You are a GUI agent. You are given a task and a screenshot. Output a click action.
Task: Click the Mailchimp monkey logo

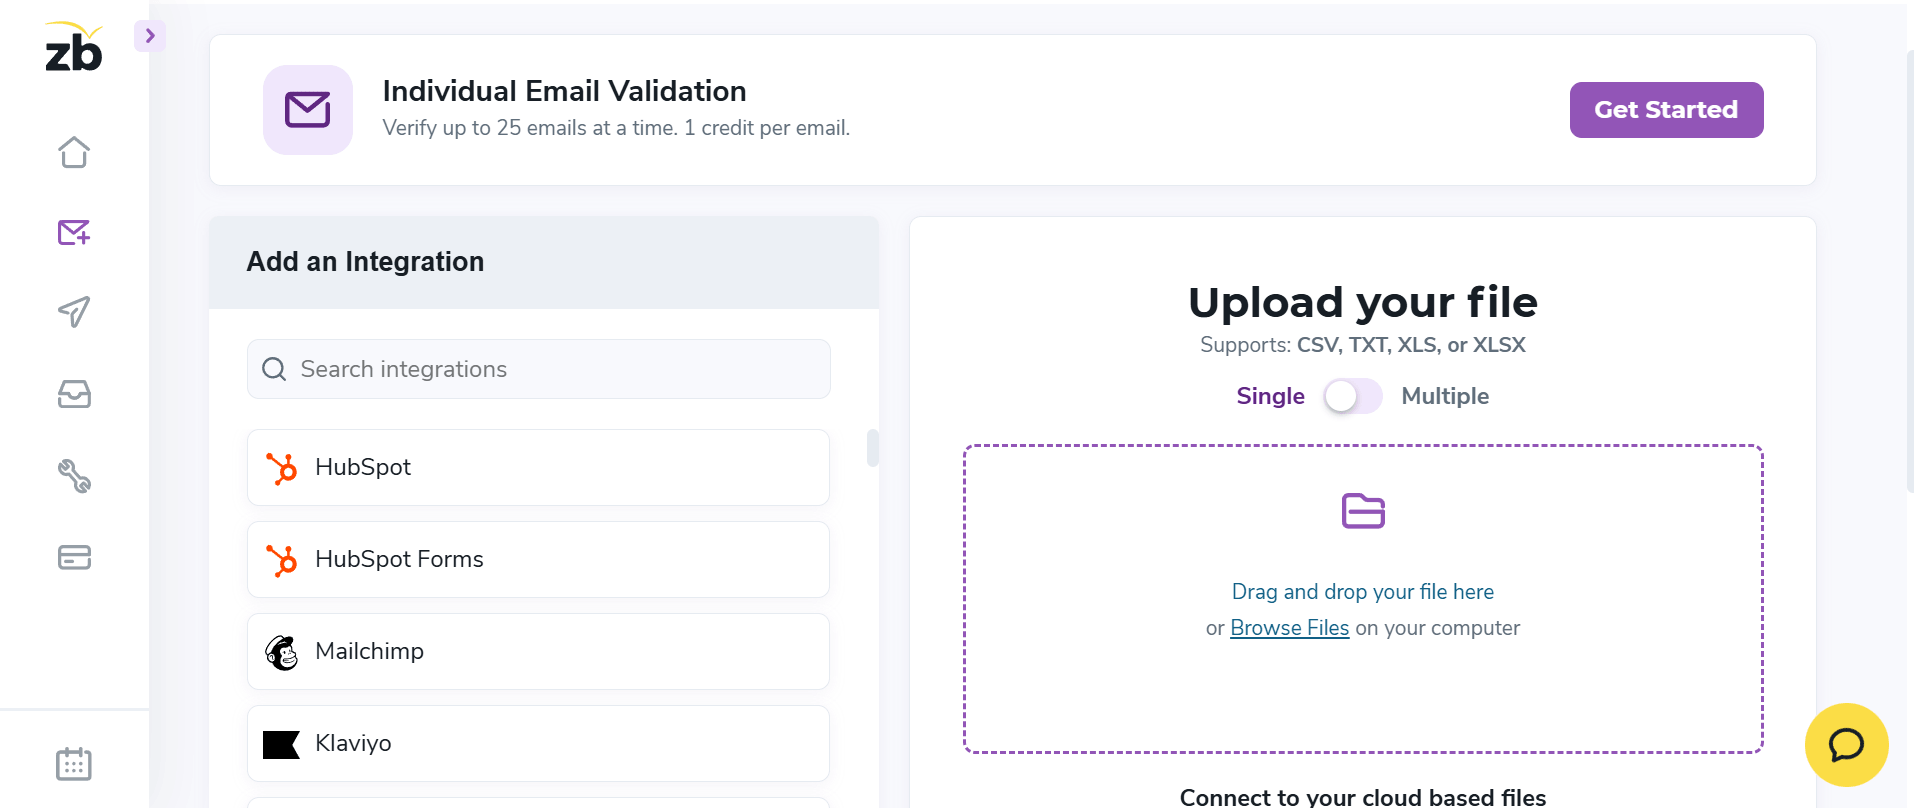pos(282,652)
